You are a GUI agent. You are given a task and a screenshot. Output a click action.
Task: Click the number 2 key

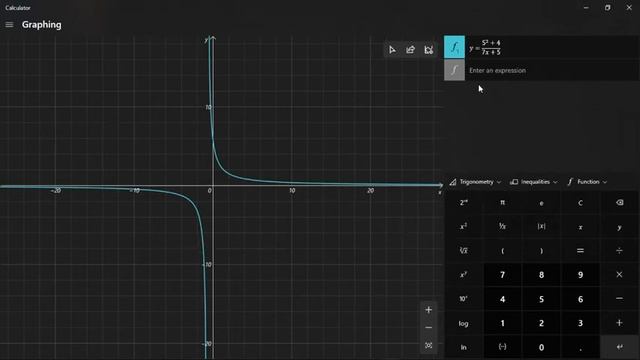(x=541, y=323)
